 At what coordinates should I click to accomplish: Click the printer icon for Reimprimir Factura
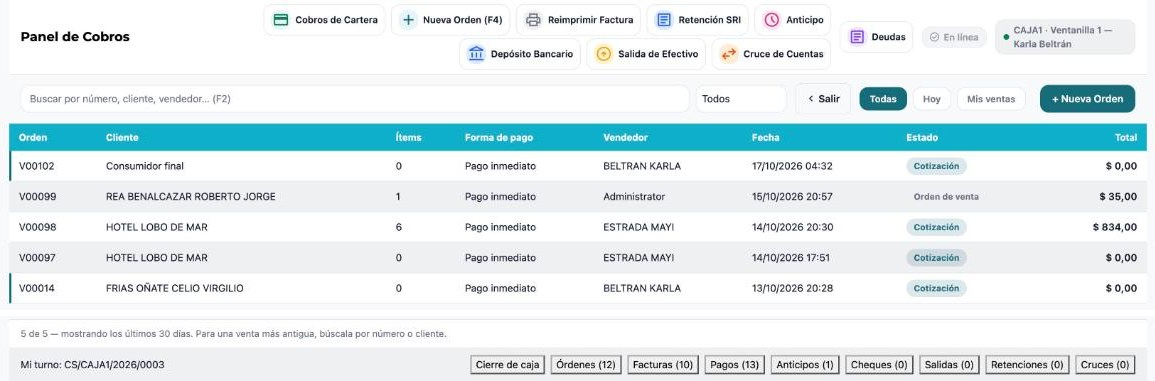click(x=533, y=20)
